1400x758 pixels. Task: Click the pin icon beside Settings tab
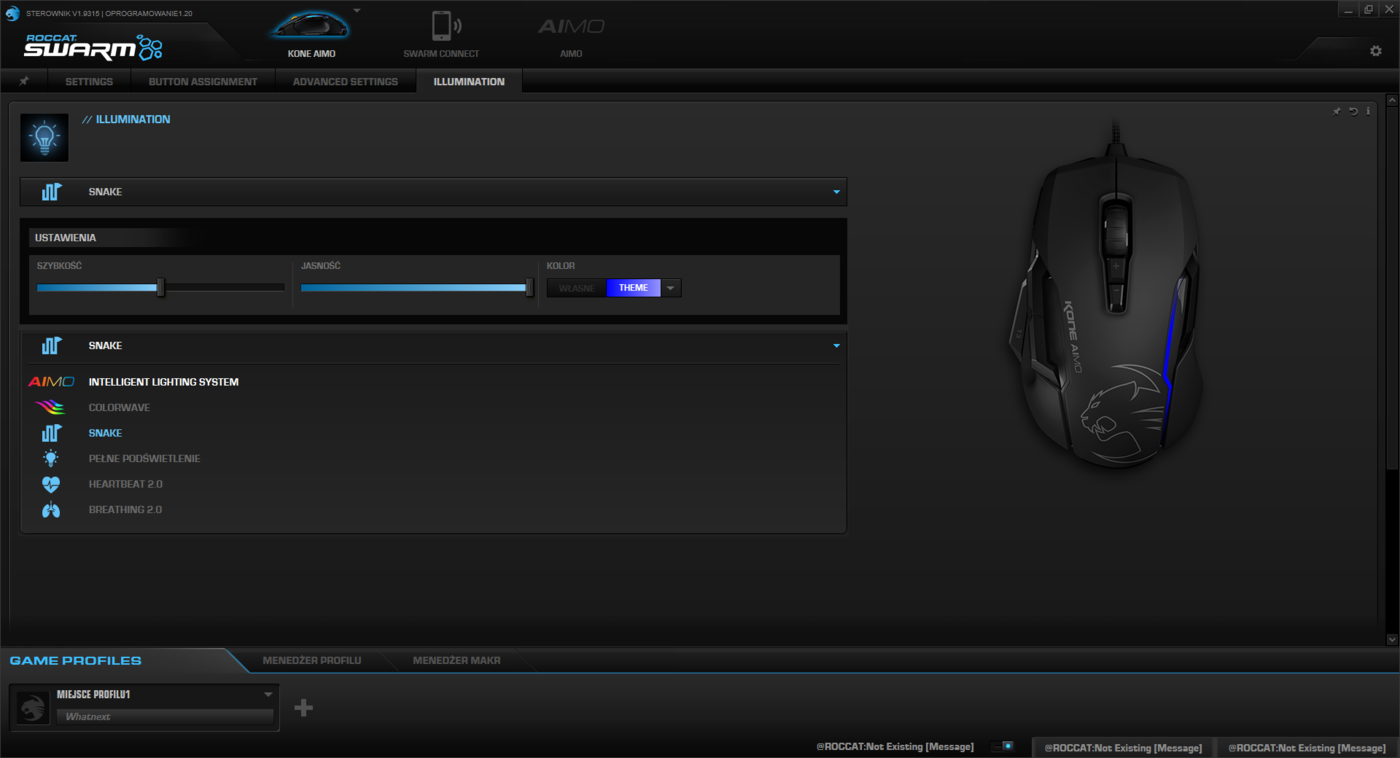tap(24, 81)
